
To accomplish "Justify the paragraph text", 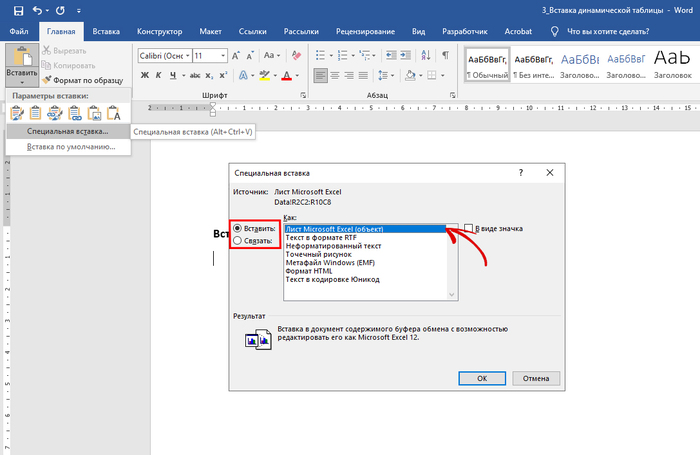I will pyautogui.click(x=363, y=75).
